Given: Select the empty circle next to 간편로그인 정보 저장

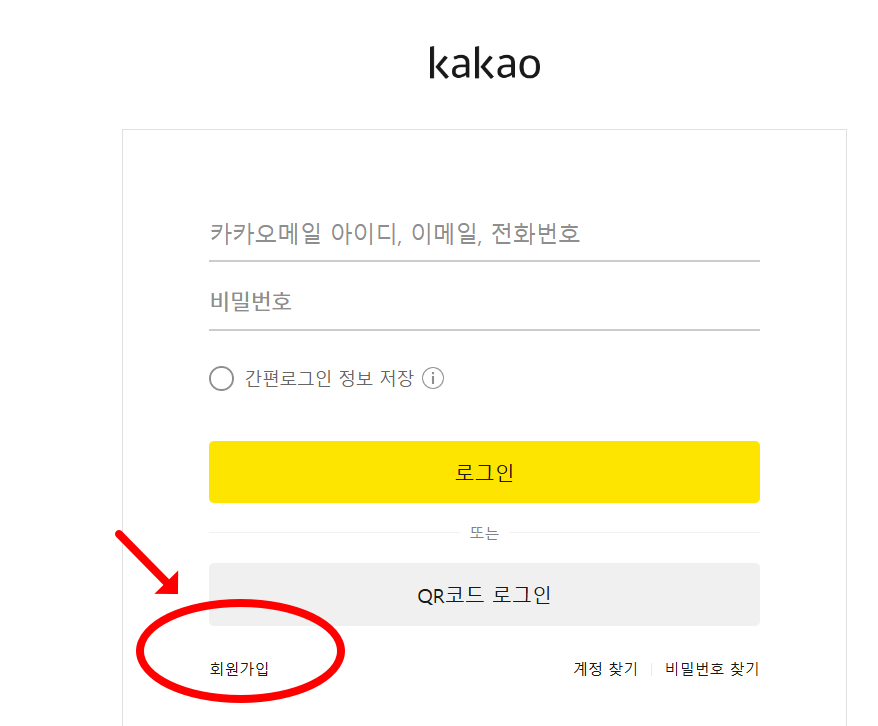Looking at the screenshot, I should coord(221,378).
